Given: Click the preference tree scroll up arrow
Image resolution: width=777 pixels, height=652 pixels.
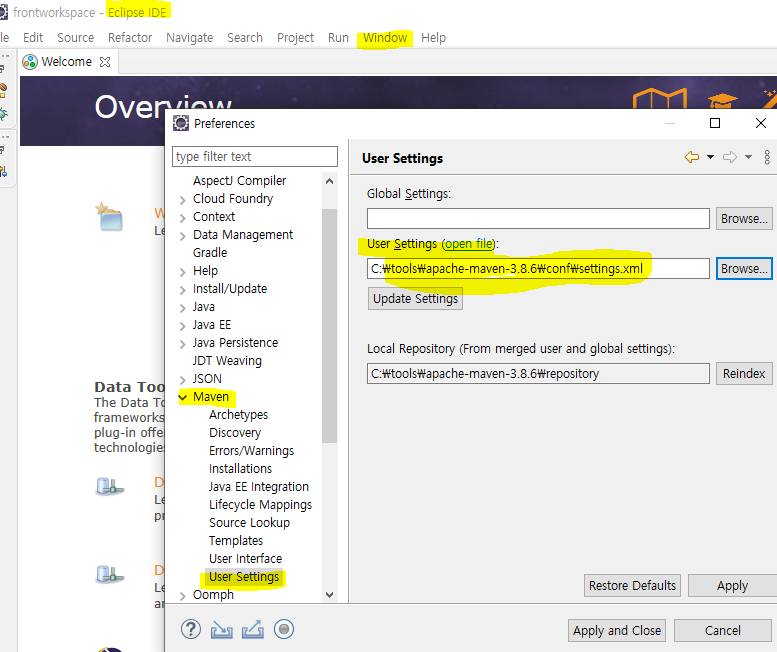Looking at the screenshot, I should pos(330,181).
